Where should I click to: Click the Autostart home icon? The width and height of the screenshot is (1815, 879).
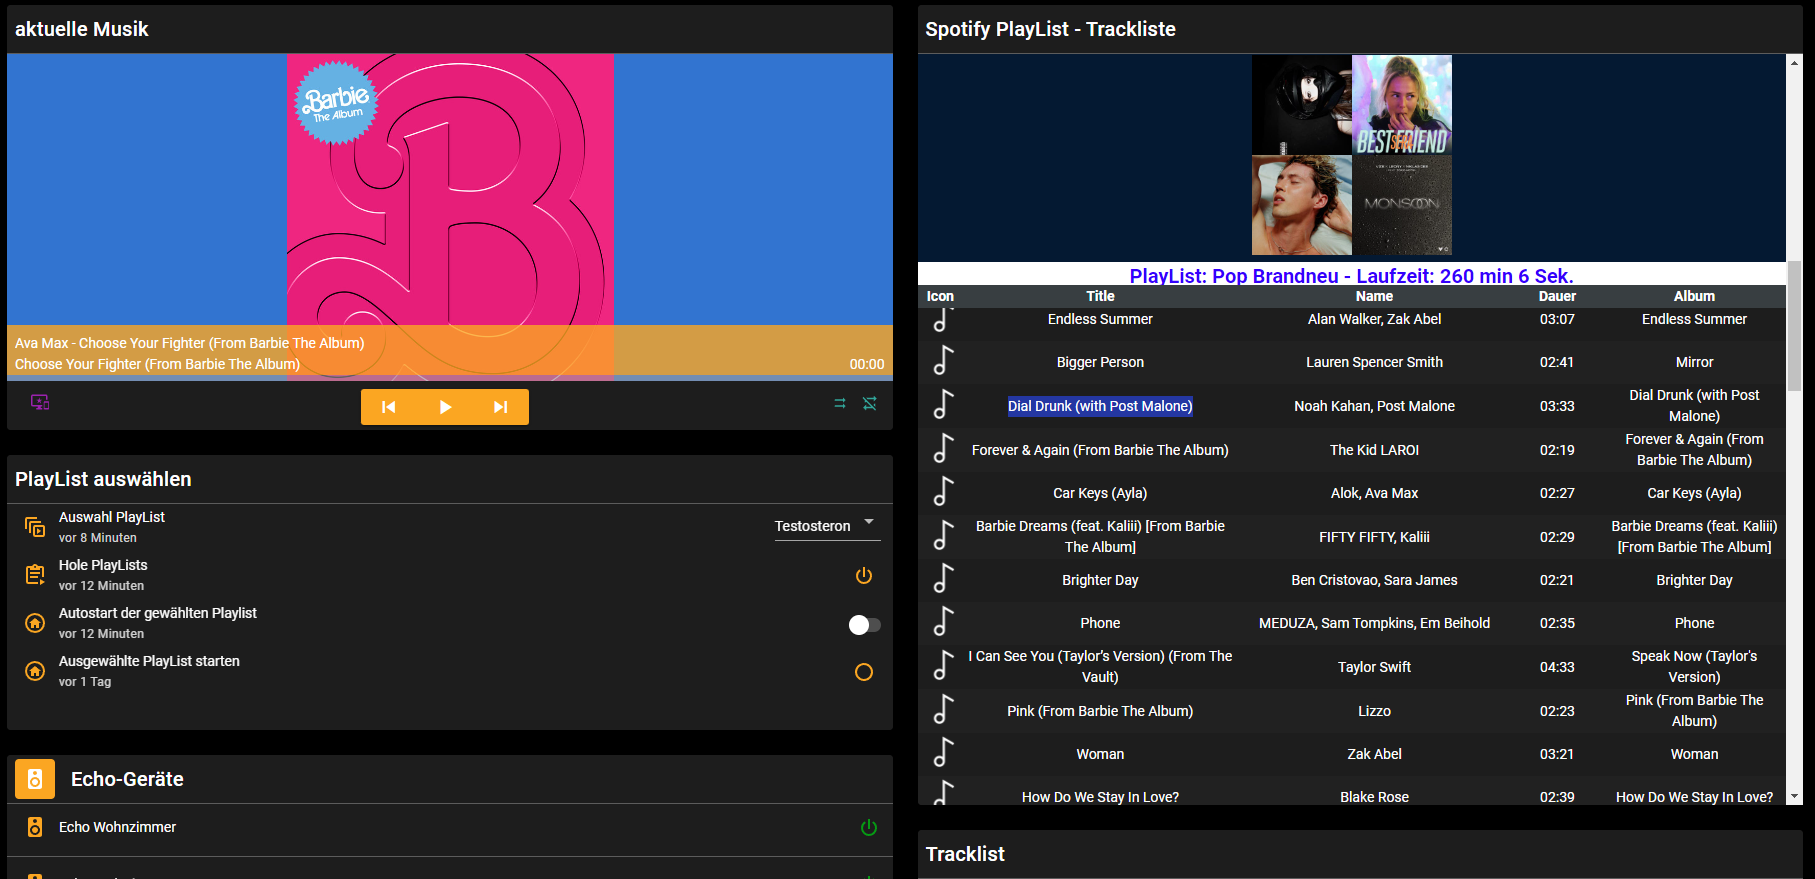tap(35, 623)
